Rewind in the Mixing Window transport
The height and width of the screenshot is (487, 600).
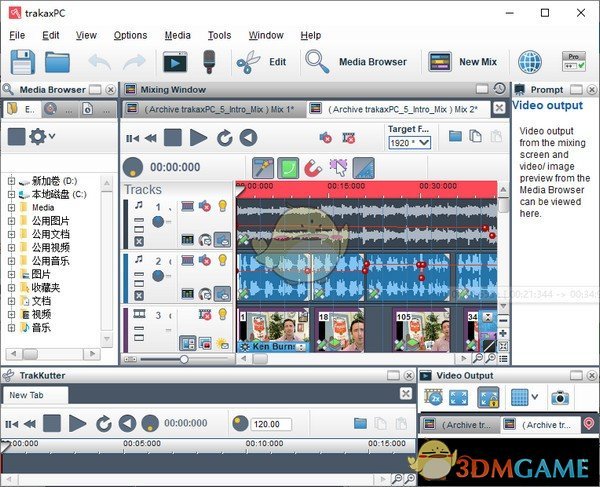151,138
